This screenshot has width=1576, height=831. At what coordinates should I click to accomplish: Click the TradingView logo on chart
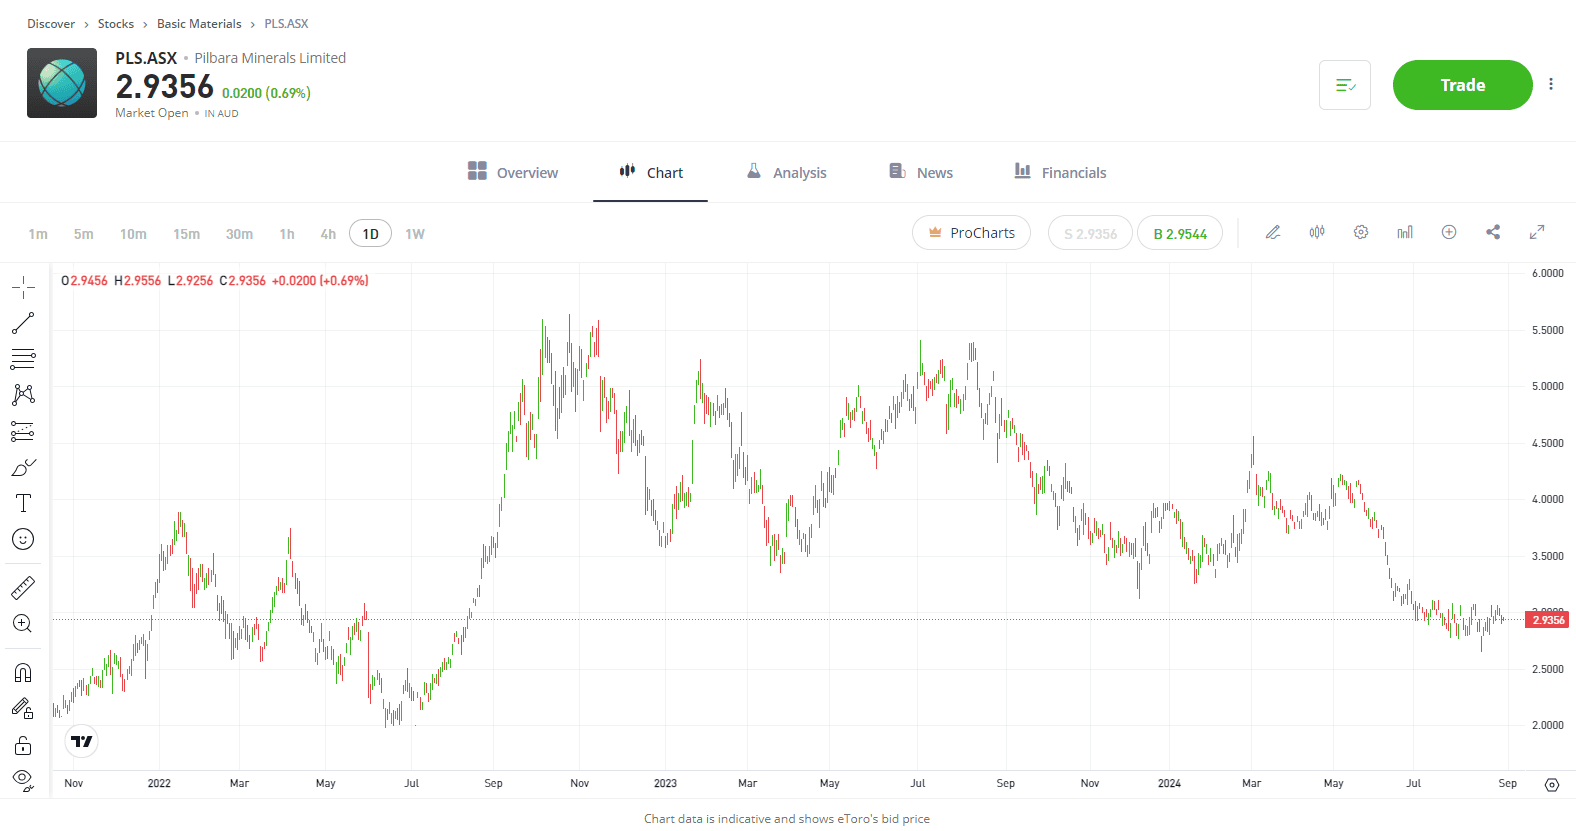[82, 741]
